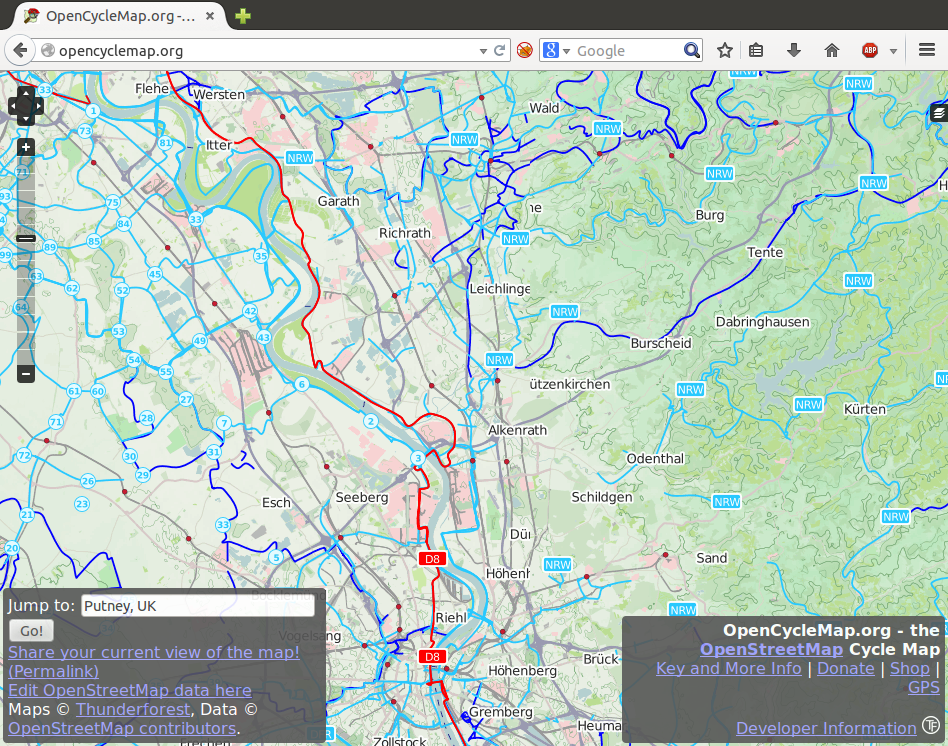
Task: Open the browser hamburger menu
Action: click(x=927, y=50)
